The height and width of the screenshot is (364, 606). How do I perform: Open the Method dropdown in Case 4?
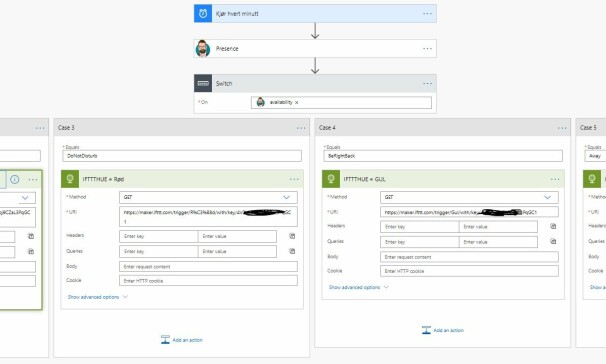tap(469, 197)
